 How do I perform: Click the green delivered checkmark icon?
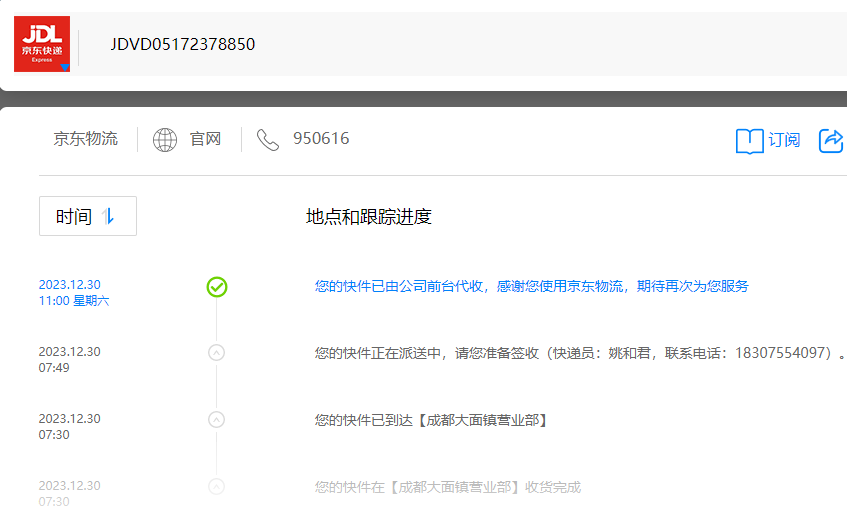click(x=217, y=287)
